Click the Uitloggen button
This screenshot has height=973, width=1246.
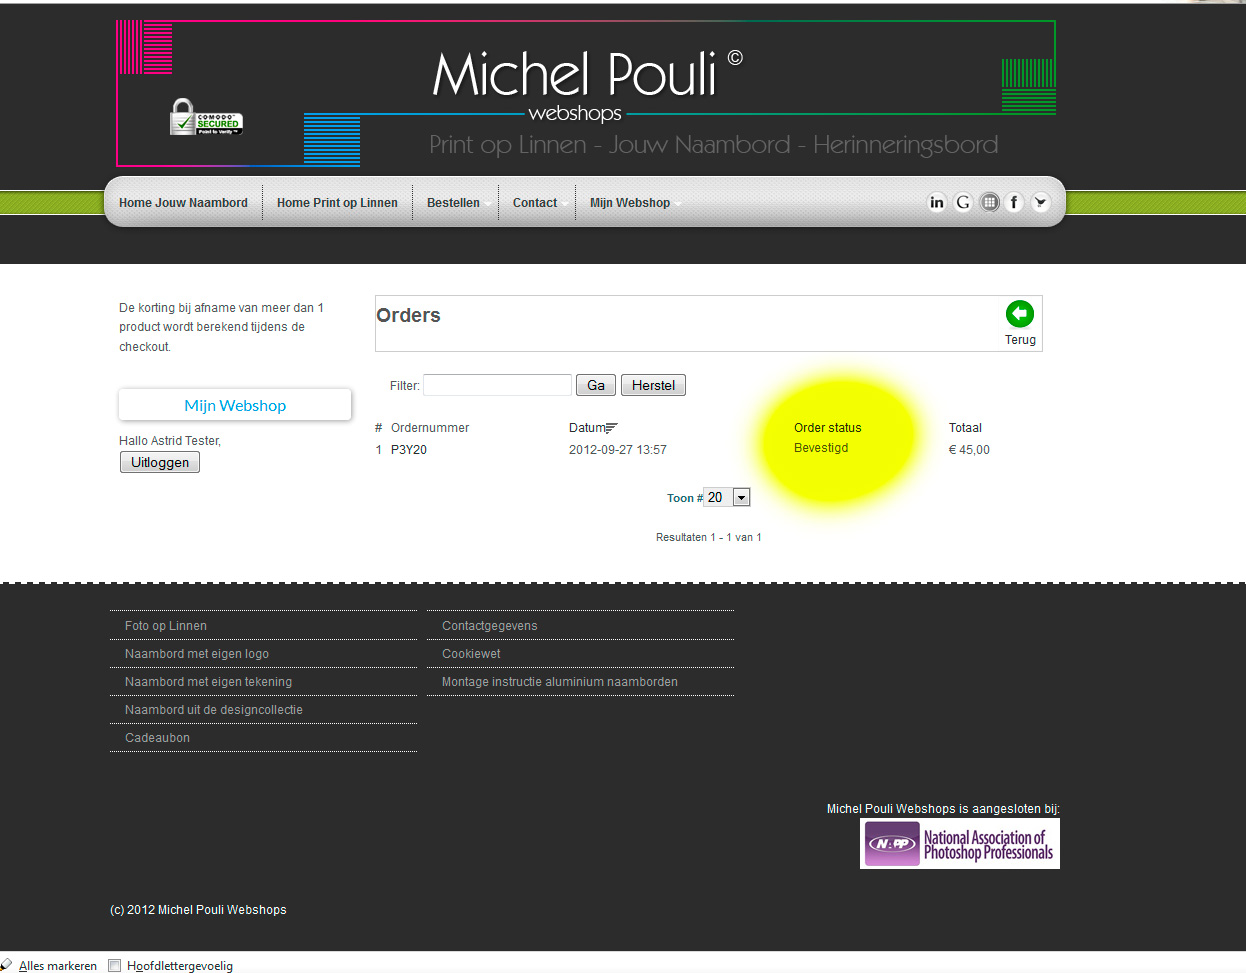click(160, 462)
